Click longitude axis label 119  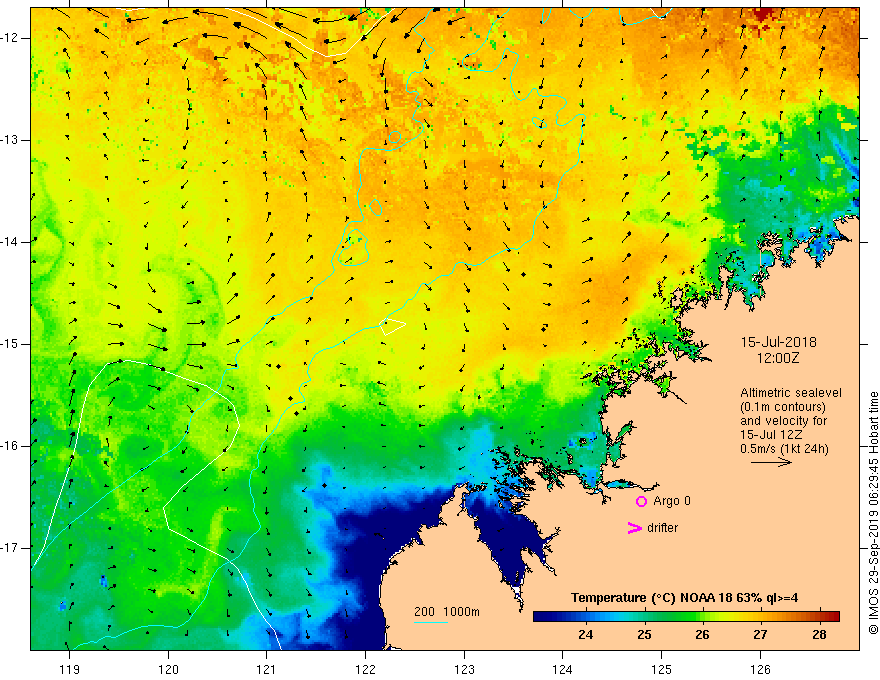tap(69, 669)
